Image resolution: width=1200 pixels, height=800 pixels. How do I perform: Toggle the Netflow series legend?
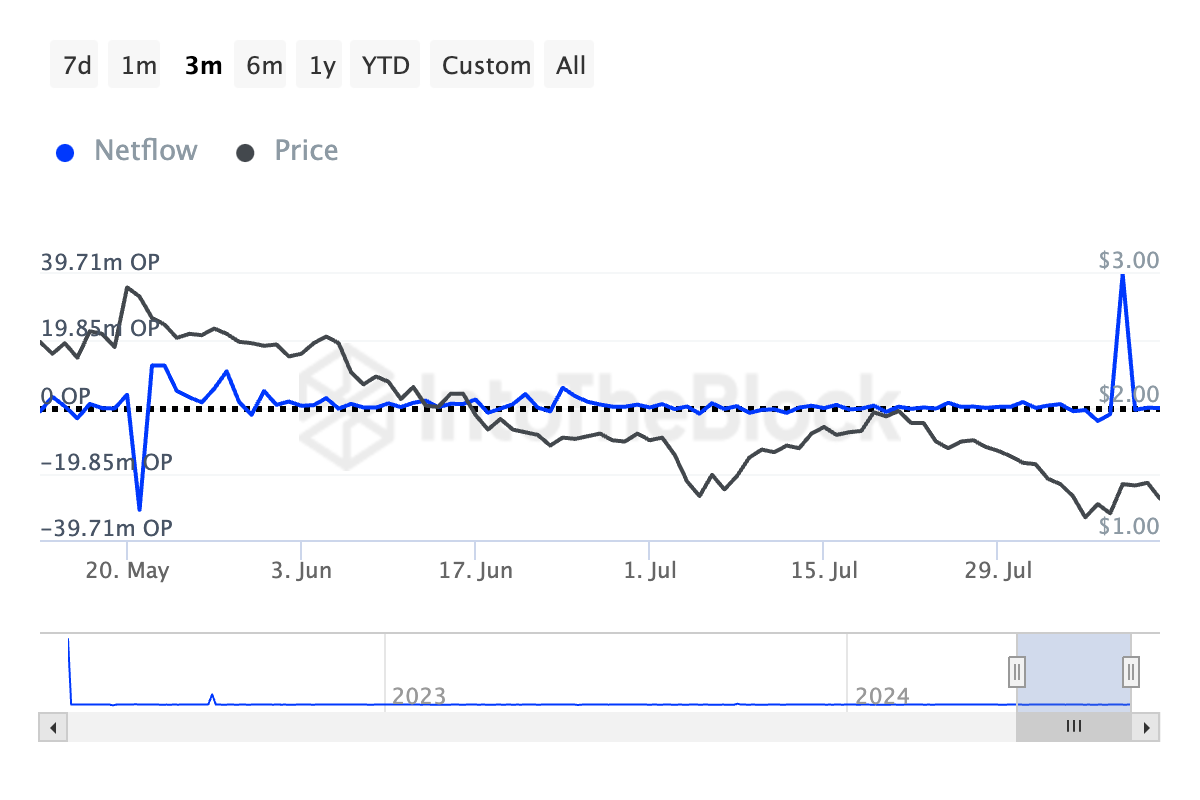[145, 151]
